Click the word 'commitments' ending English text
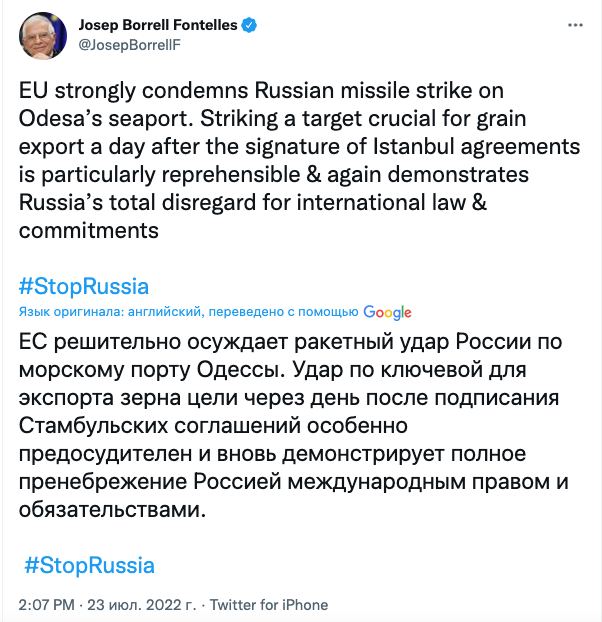This screenshot has width=602, height=622. click(x=90, y=229)
